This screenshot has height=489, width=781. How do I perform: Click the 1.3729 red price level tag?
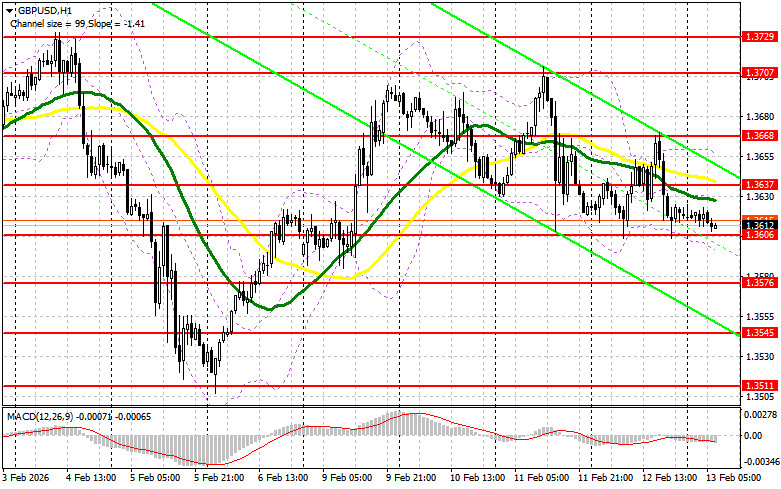(759, 36)
